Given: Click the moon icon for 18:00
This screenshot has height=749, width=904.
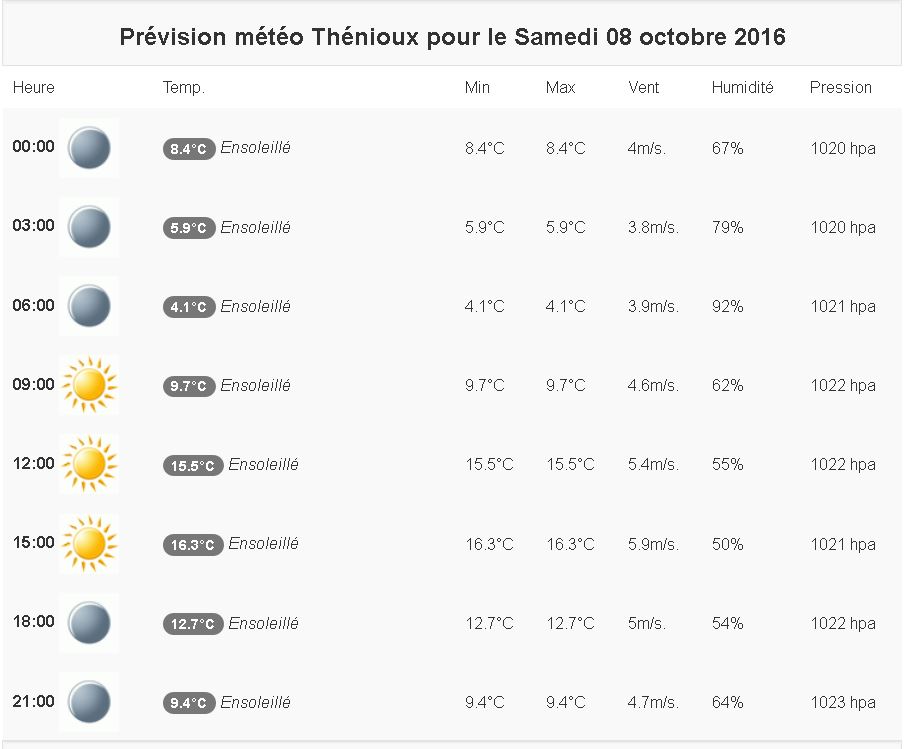Looking at the screenshot, I should 89,623.
